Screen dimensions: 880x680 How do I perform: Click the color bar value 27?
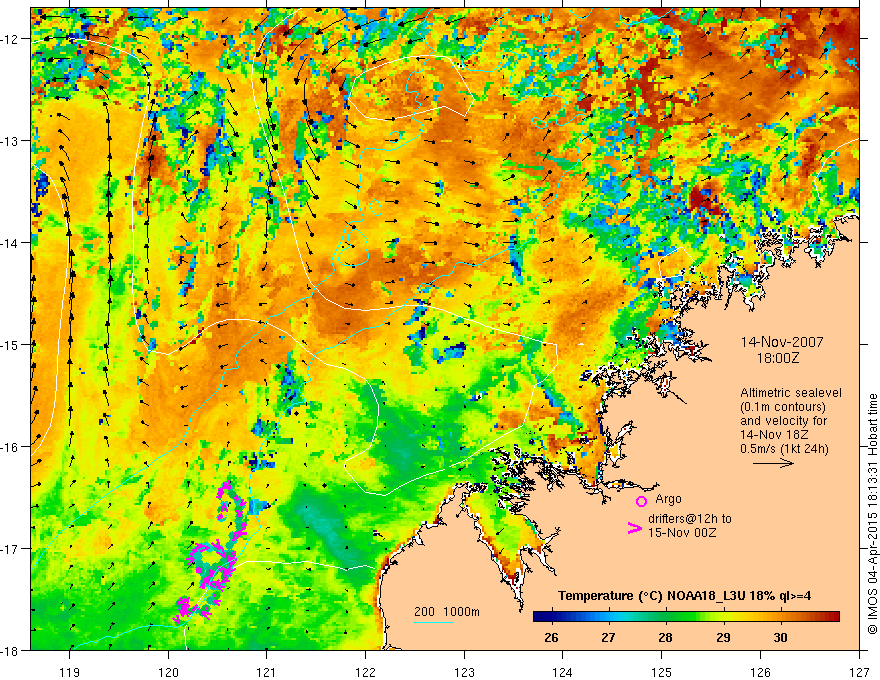[x=608, y=637]
